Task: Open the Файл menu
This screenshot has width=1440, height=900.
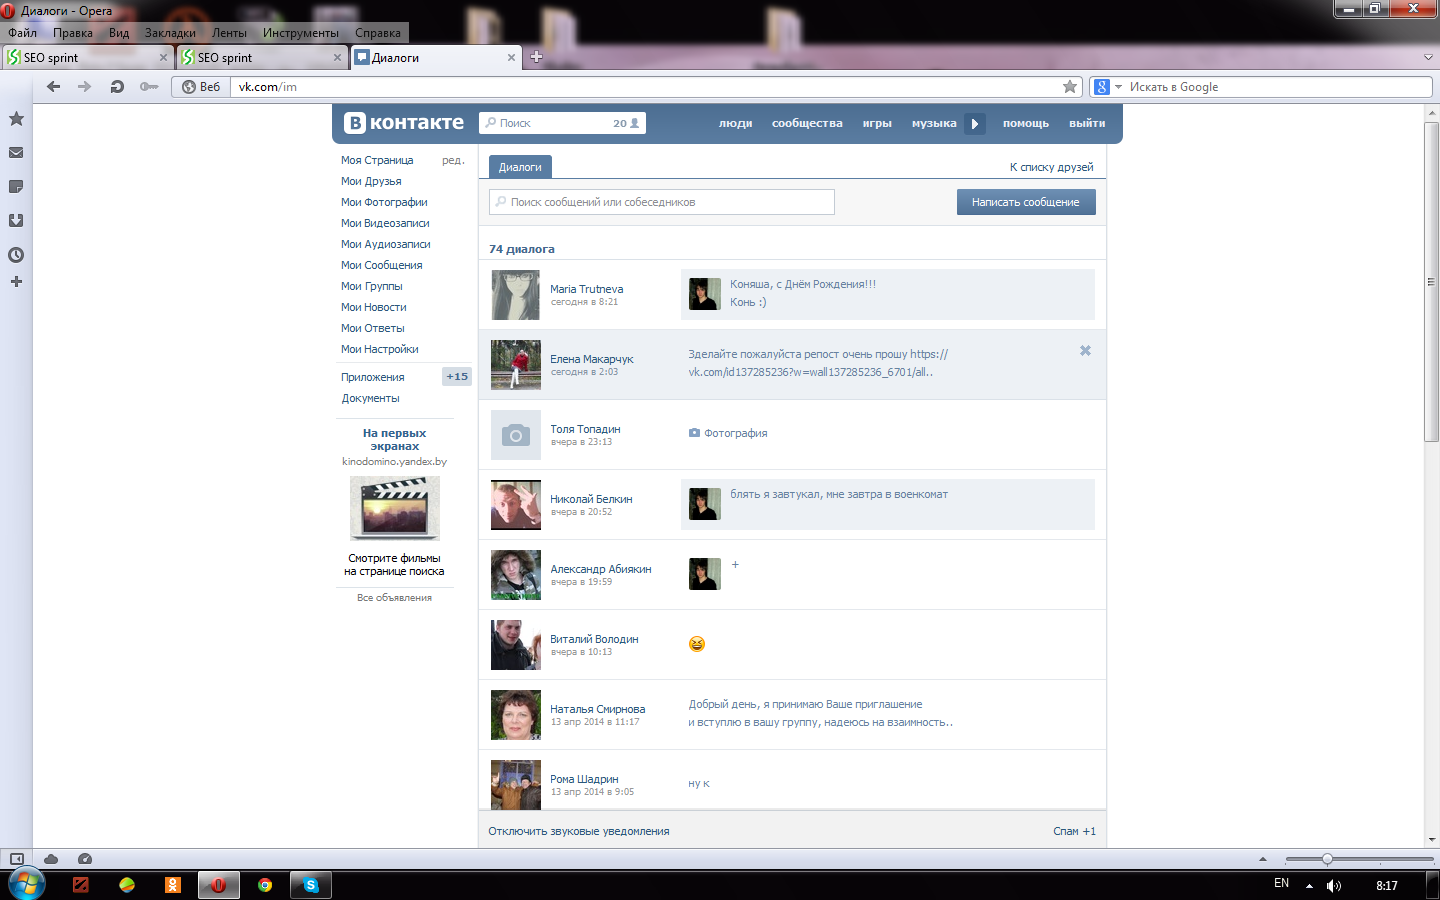Action: [22, 33]
